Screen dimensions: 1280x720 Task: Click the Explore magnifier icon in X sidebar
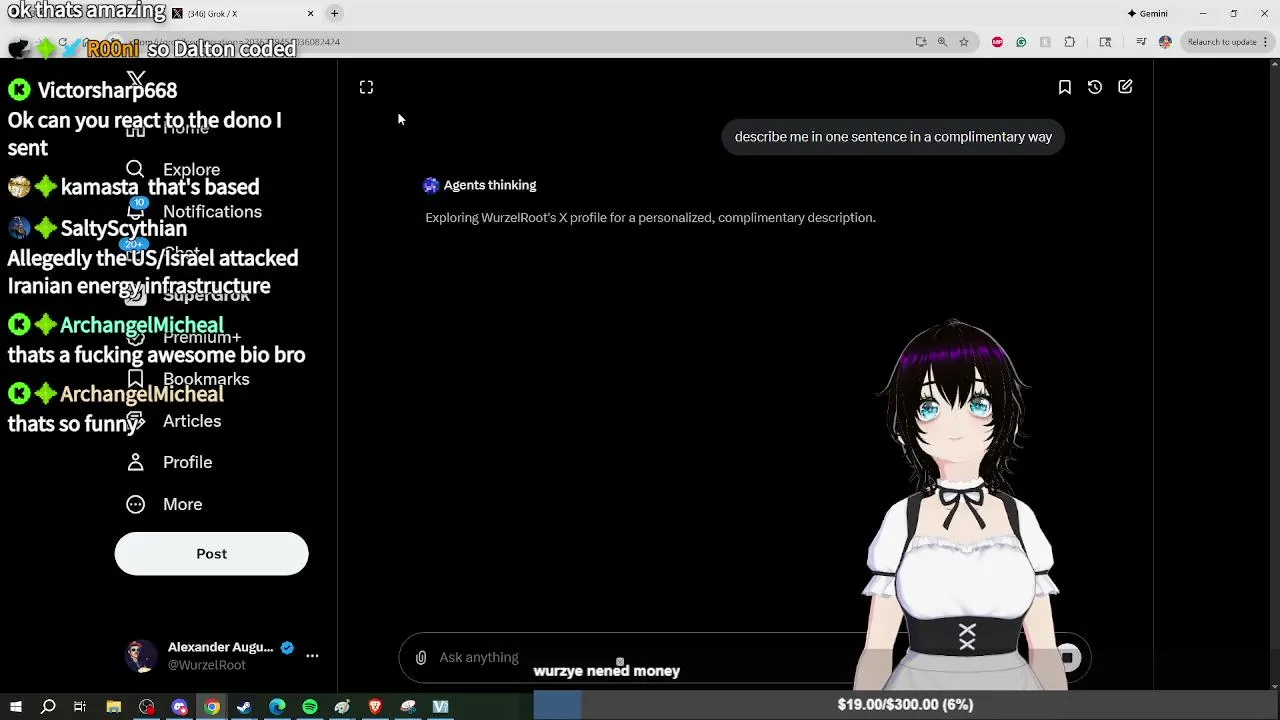click(x=135, y=170)
